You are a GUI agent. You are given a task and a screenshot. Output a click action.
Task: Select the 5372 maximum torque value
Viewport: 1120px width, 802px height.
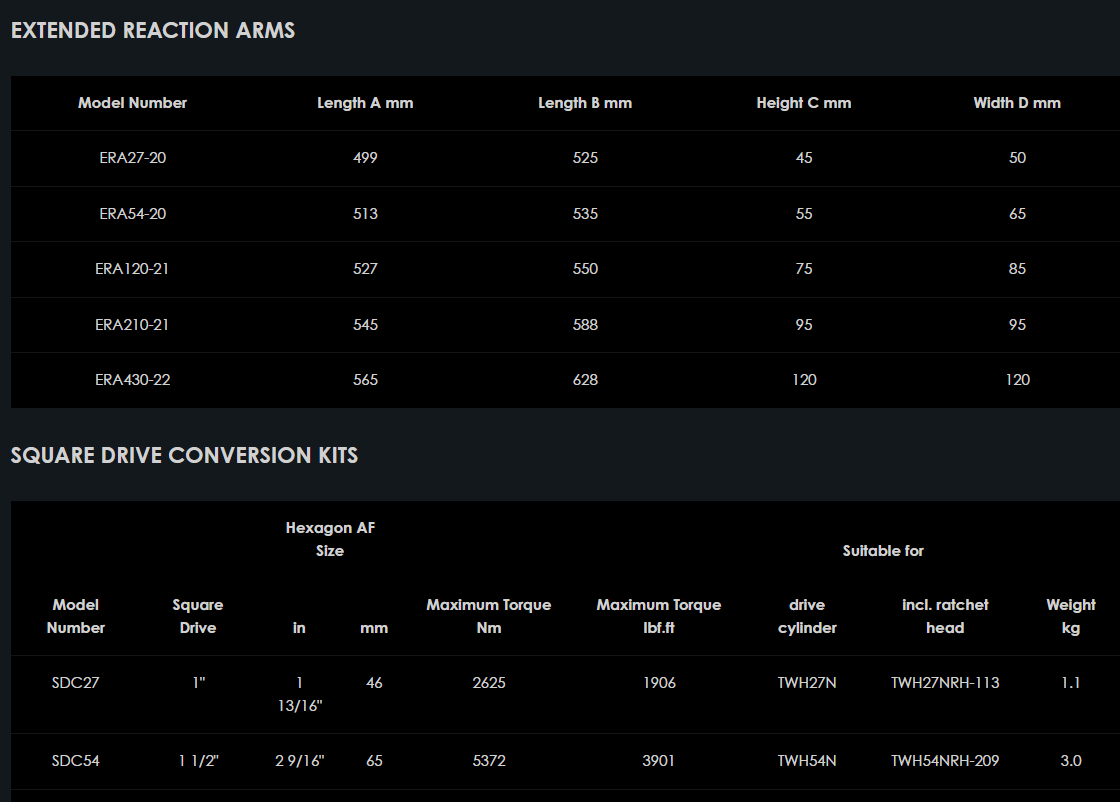pos(489,761)
